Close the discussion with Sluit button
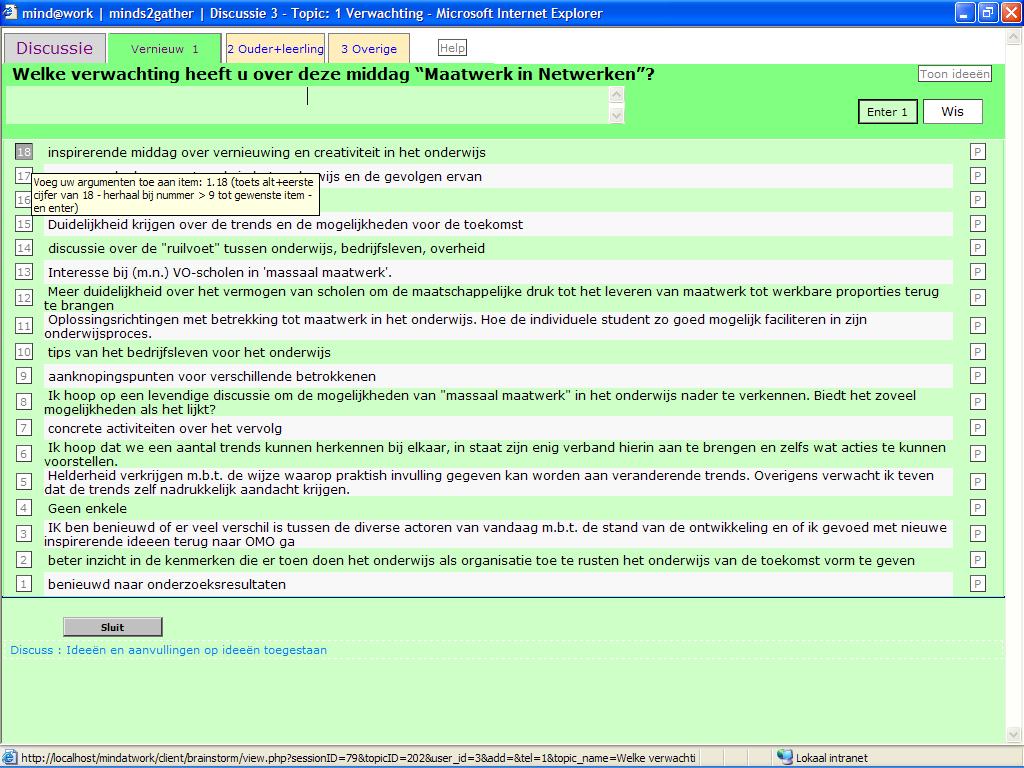Viewport: 1024px width, 768px height. 112,627
